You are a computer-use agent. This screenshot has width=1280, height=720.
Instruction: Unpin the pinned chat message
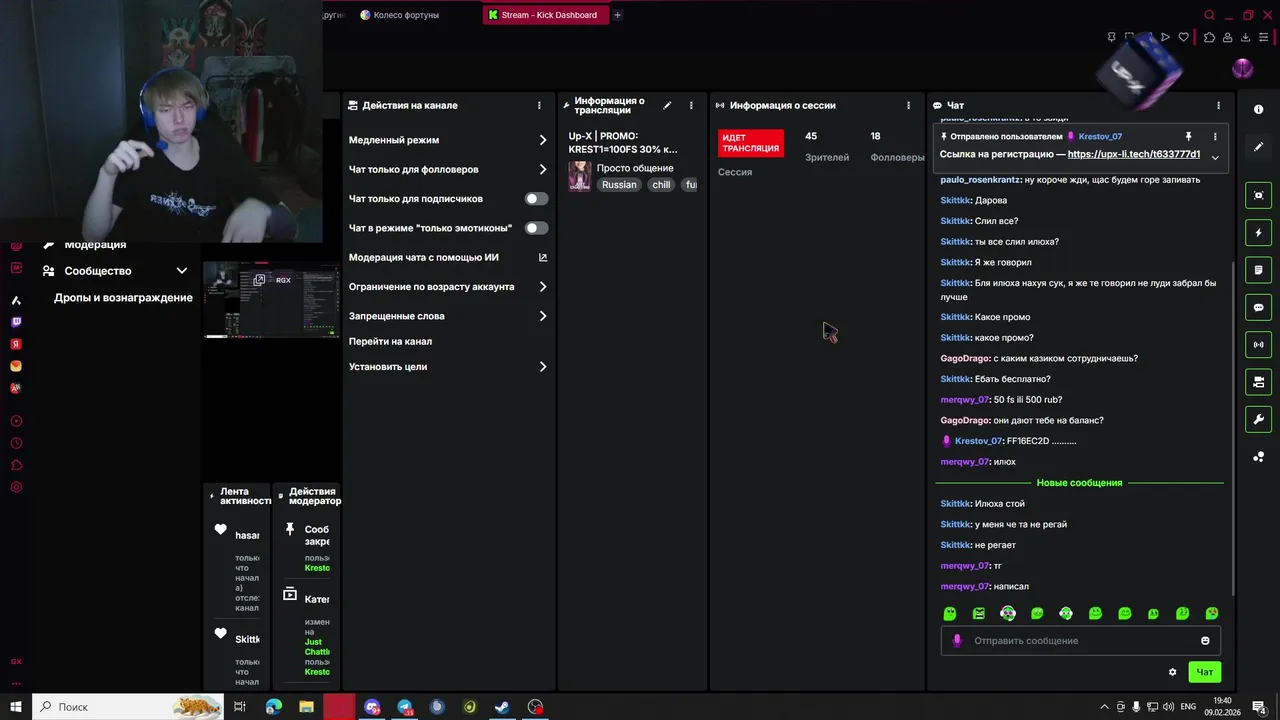[x=1188, y=136]
